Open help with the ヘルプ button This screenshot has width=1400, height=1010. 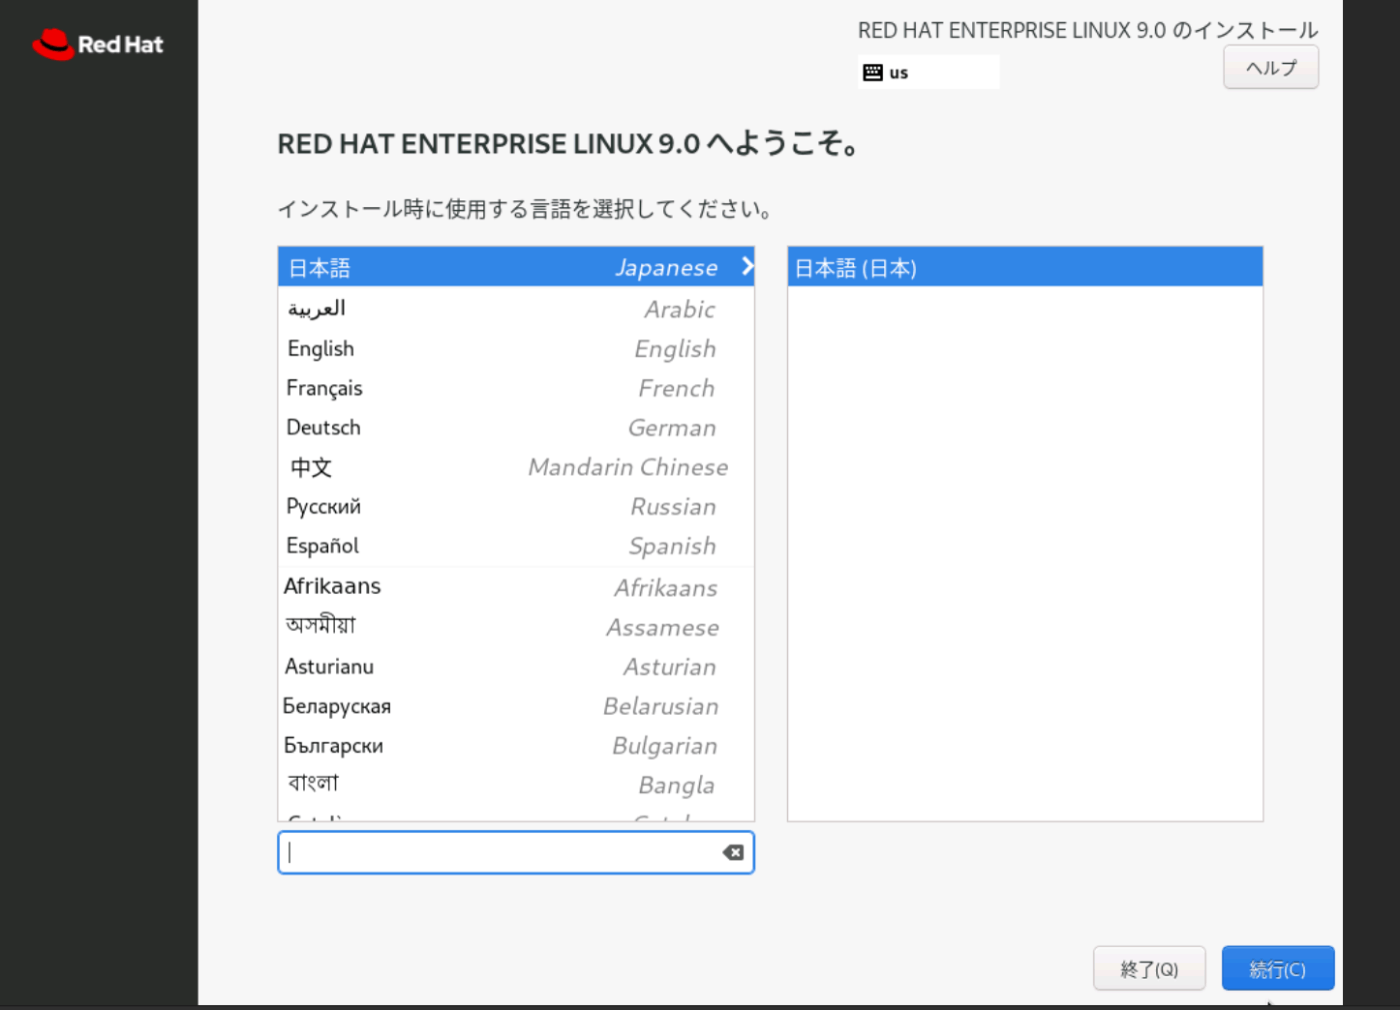point(1270,68)
